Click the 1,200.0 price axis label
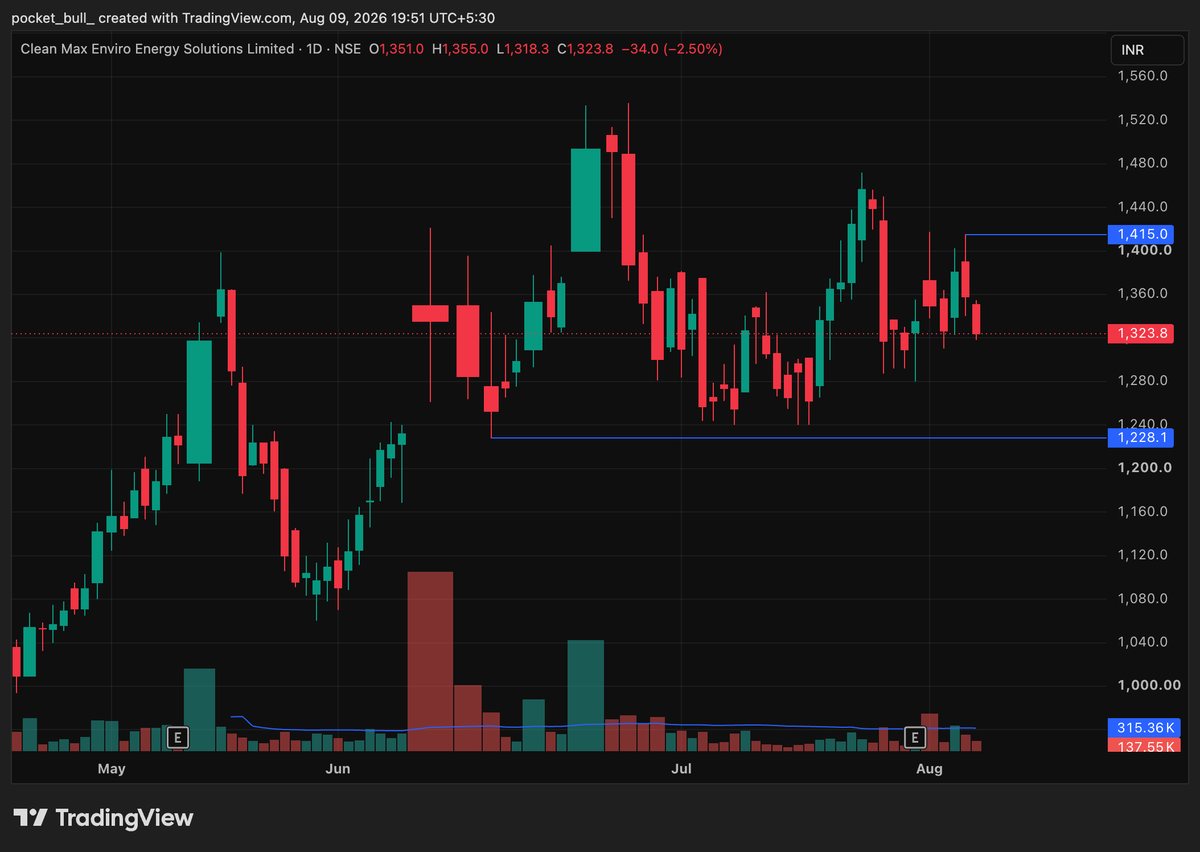 (1144, 468)
